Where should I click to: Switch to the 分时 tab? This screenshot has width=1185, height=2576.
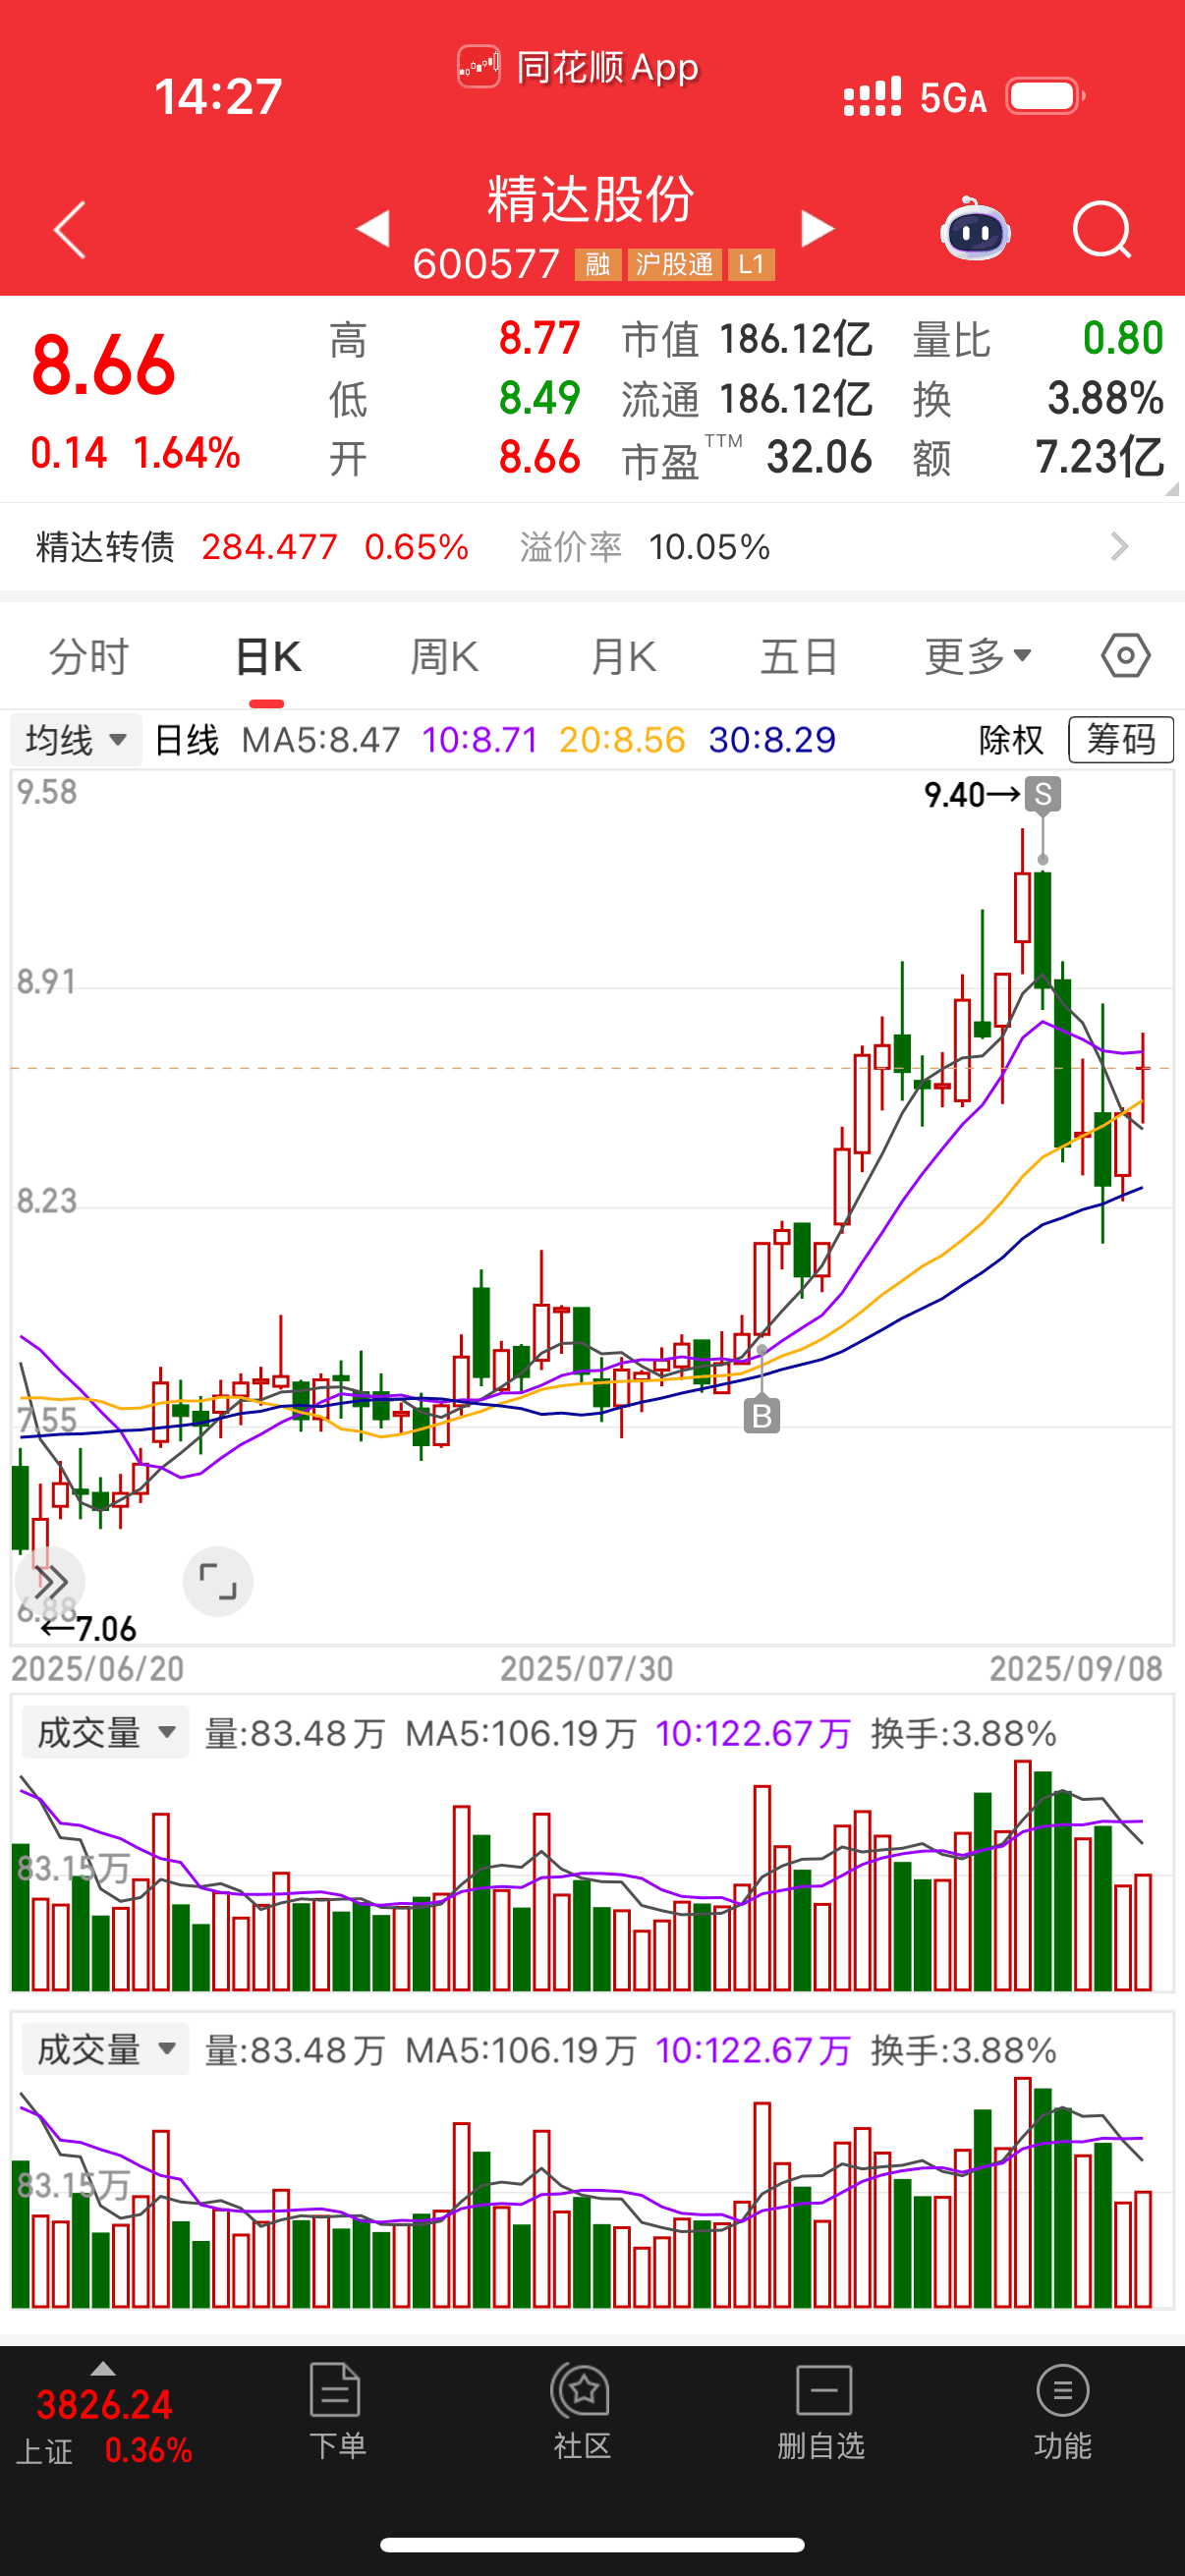89,657
